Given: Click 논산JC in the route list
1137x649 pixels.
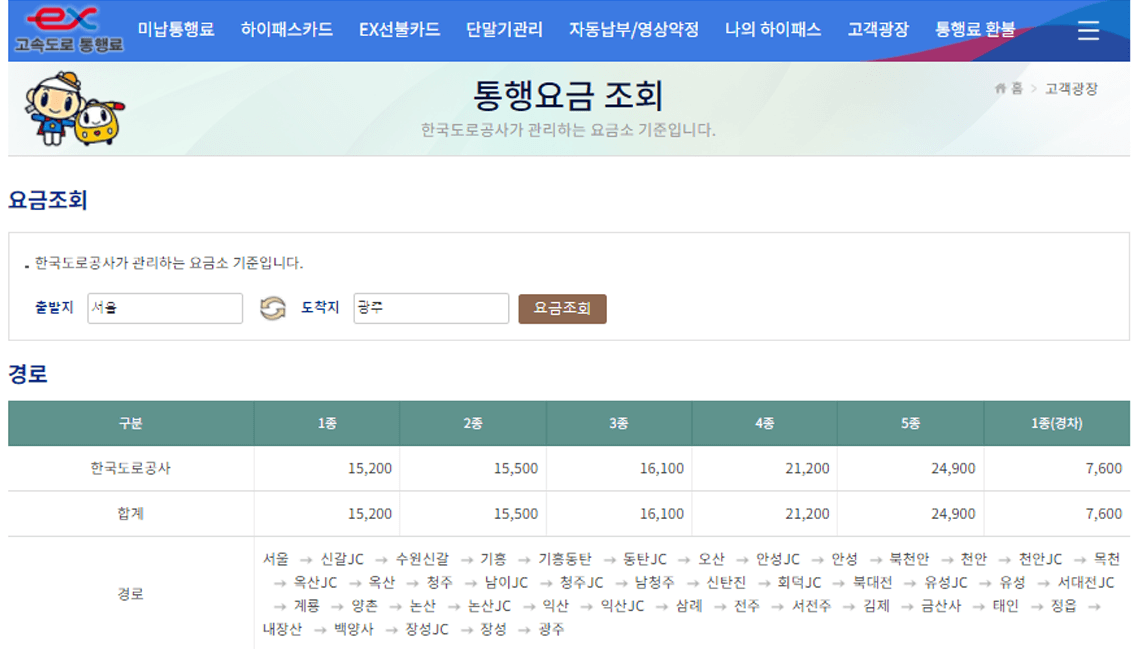Looking at the screenshot, I should [489, 605].
